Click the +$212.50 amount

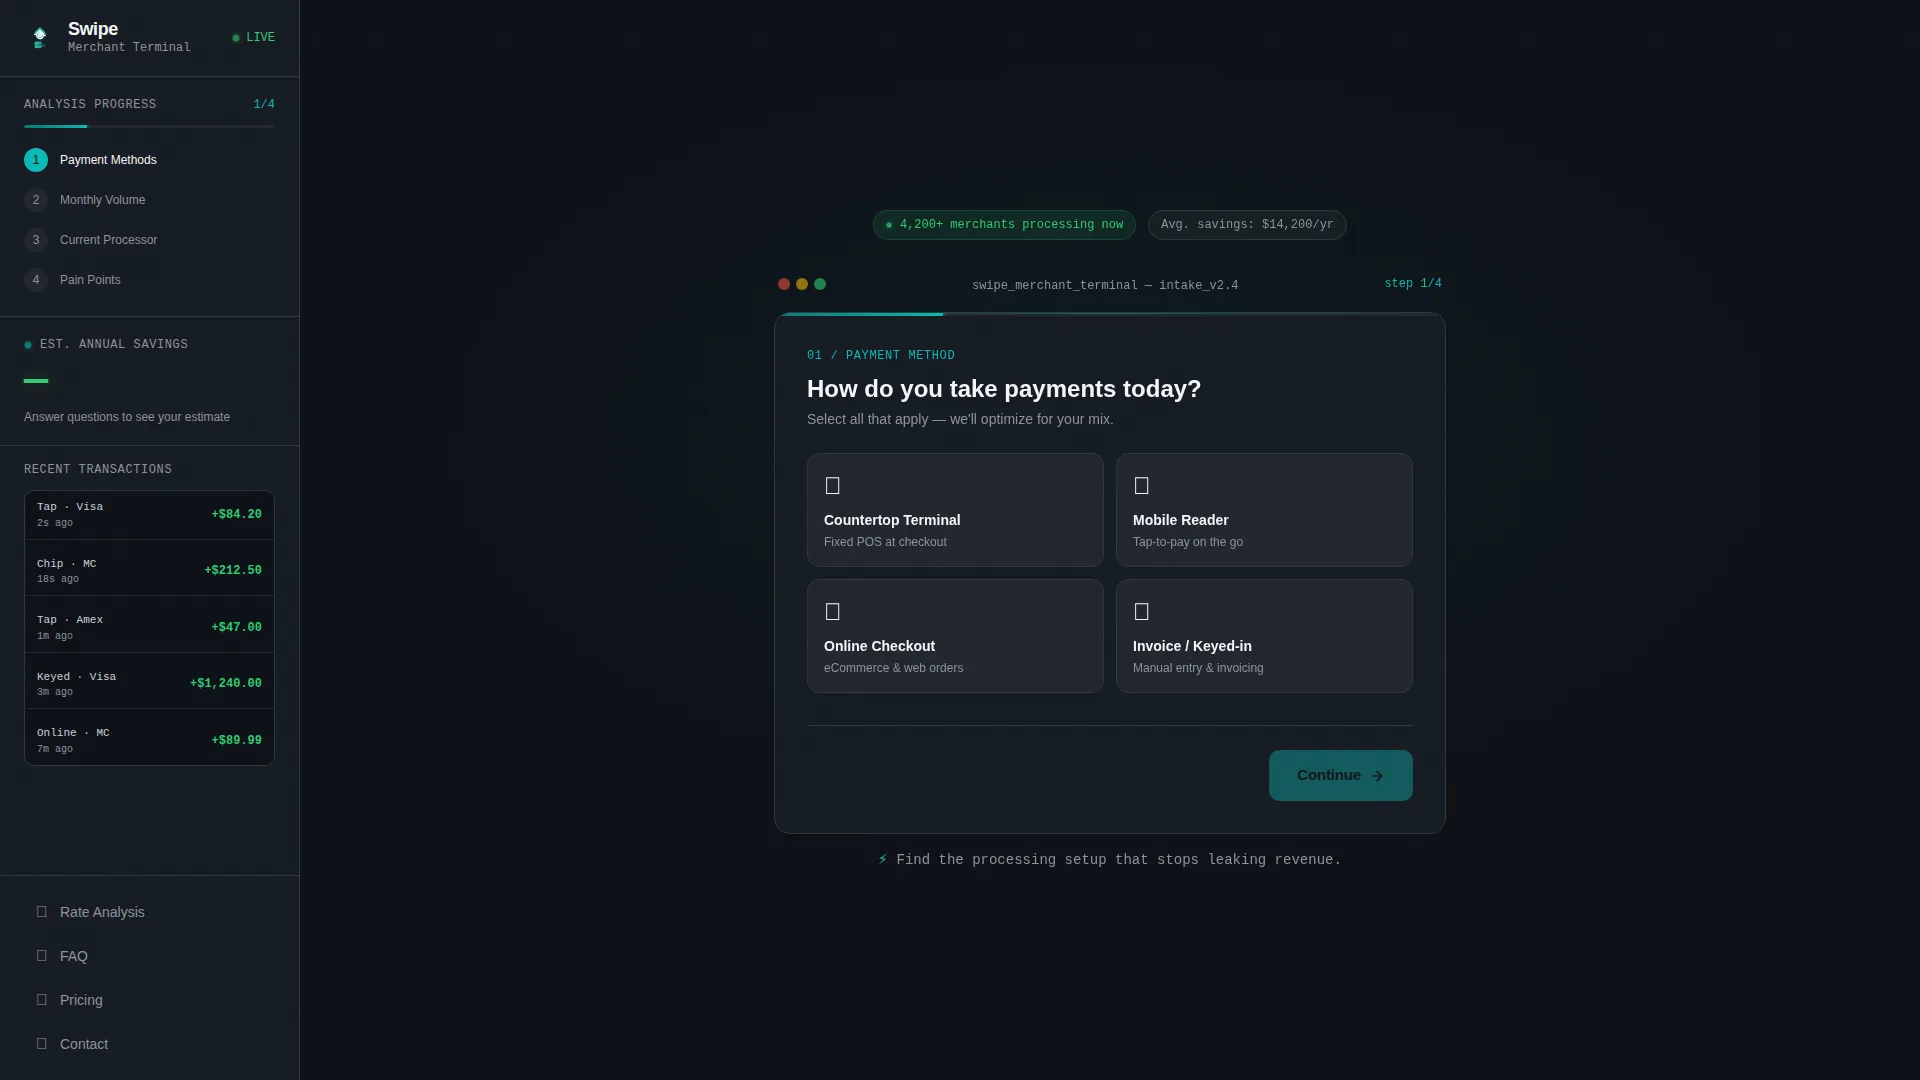[233, 571]
